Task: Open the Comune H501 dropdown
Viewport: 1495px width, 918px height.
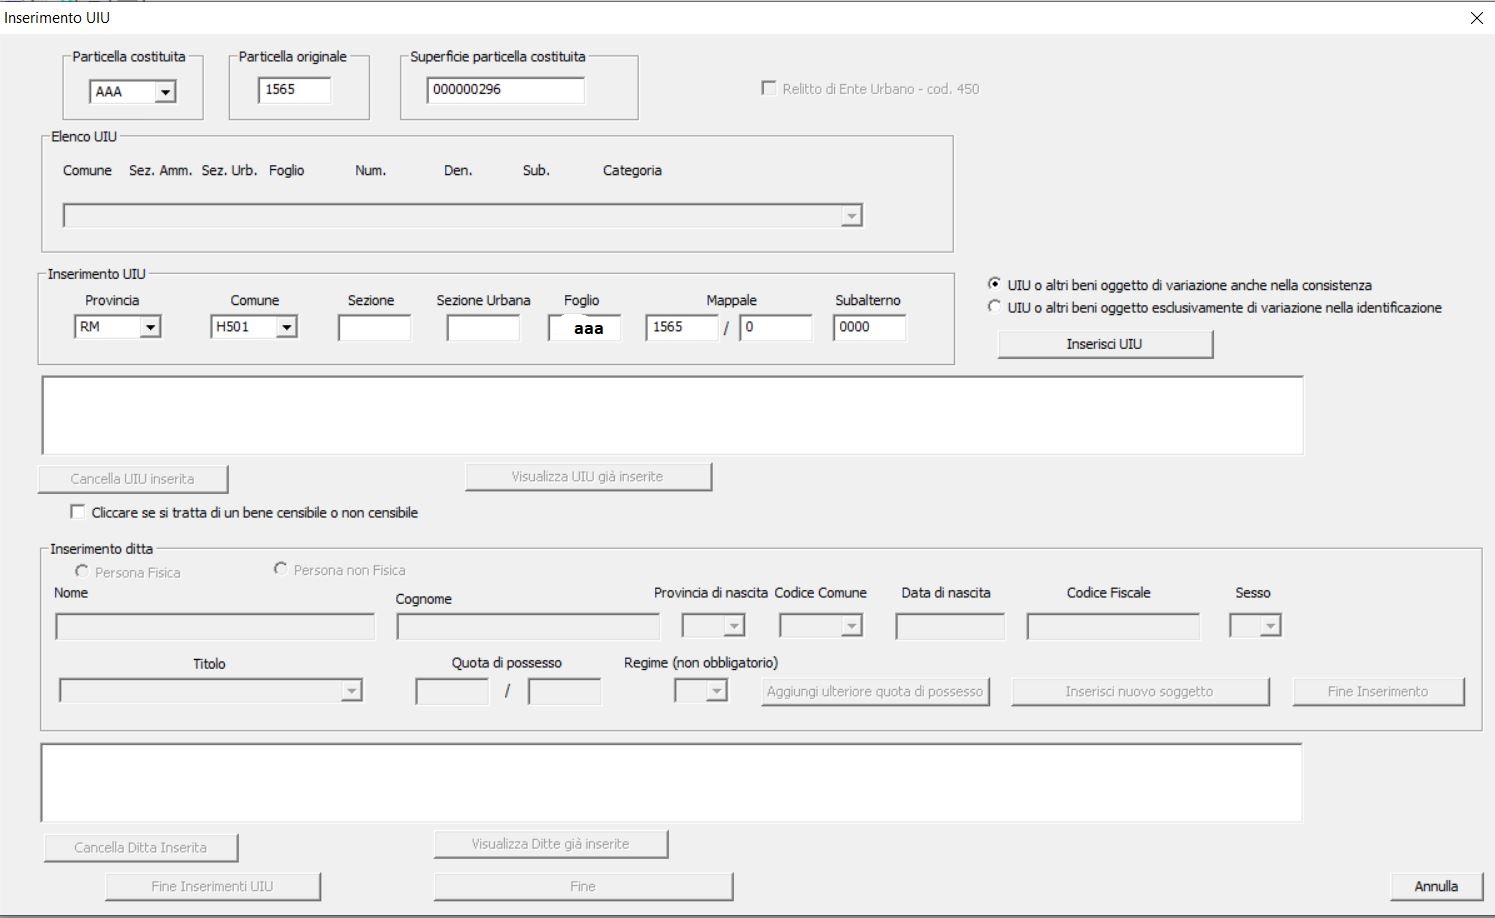Action: (287, 327)
